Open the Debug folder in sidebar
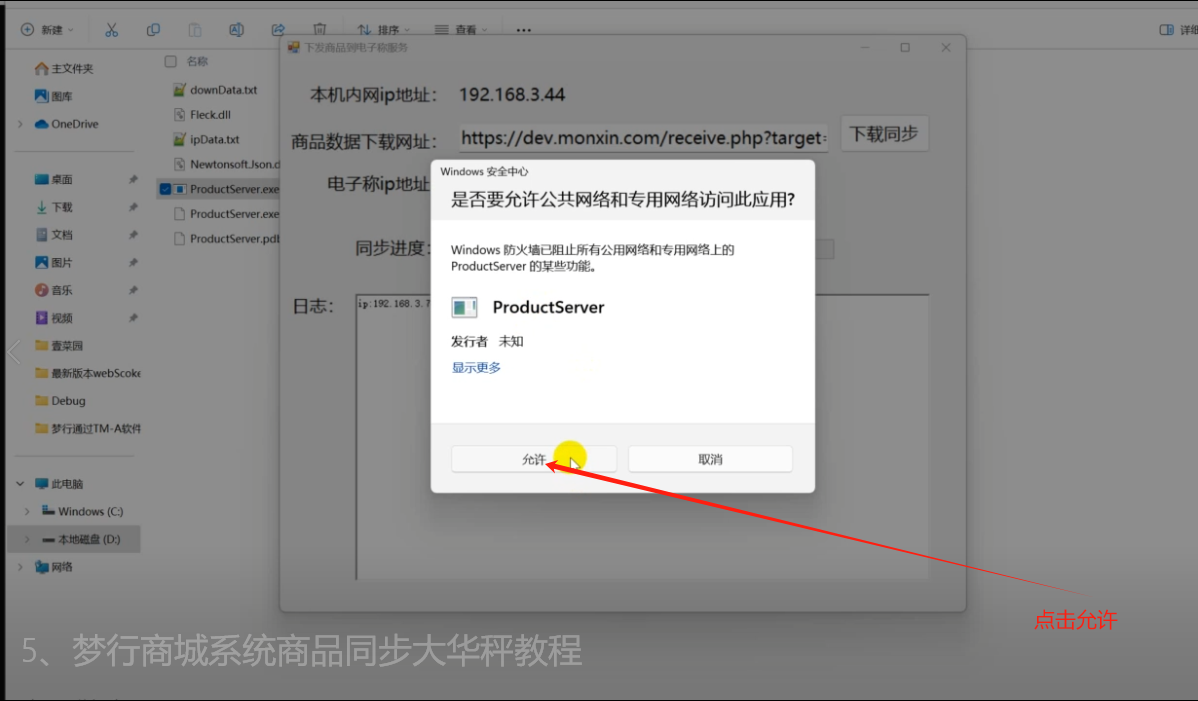 60,400
